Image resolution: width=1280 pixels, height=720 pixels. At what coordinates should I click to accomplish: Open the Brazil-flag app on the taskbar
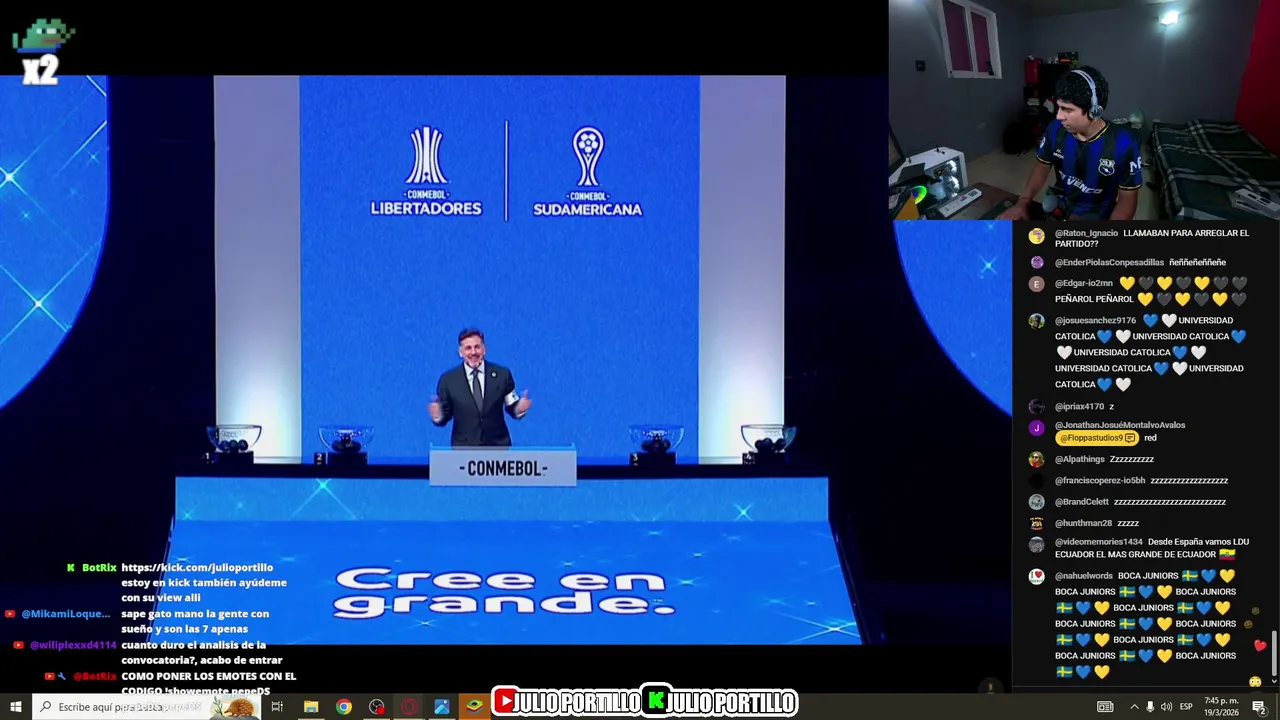[474, 707]
